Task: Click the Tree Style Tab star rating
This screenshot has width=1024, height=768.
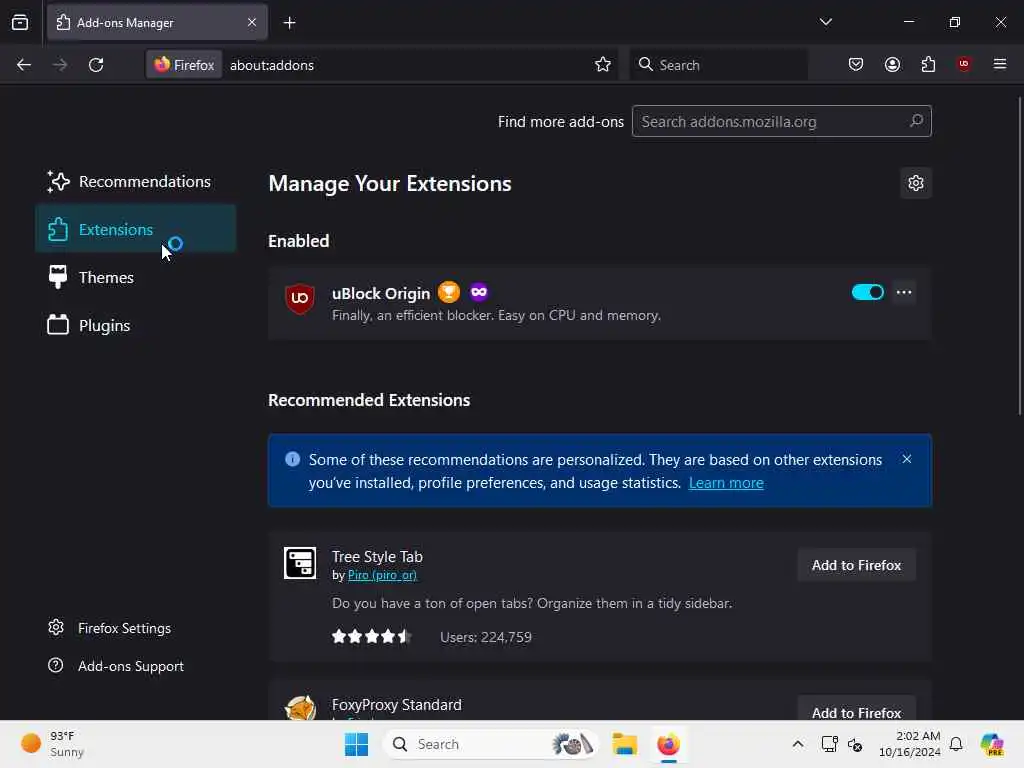Action: [x=371, y=637]
